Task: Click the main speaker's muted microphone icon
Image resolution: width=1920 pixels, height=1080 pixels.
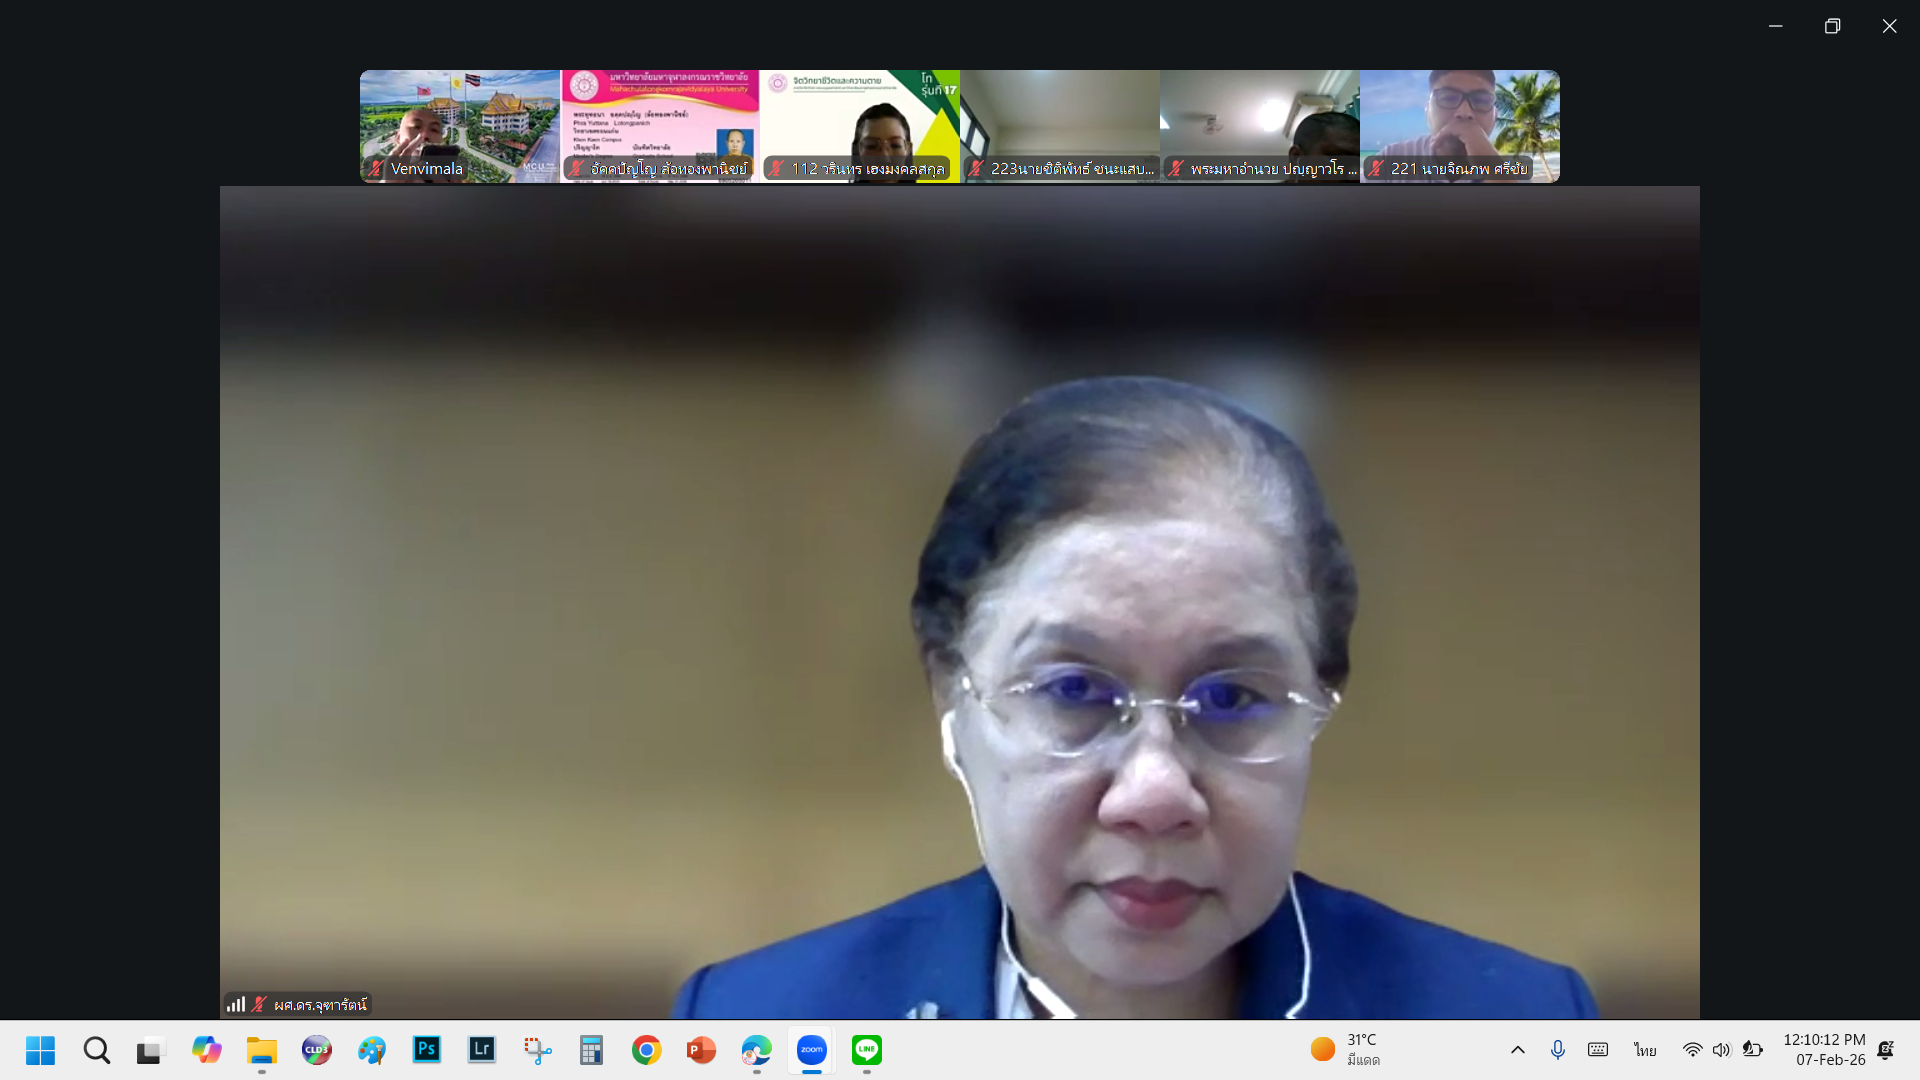Action: (x=259, y=1004)
